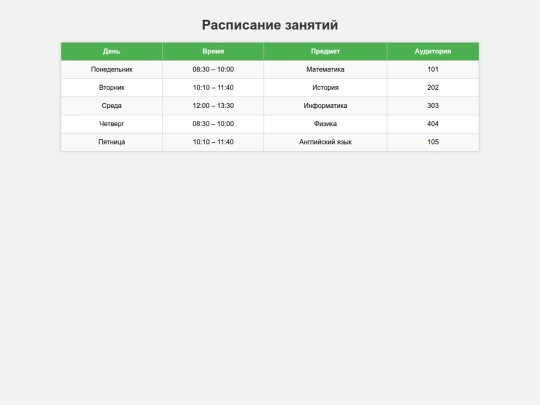Click room number "202"
The height and width of the screenshot is (405, 540).
[433, 87]
